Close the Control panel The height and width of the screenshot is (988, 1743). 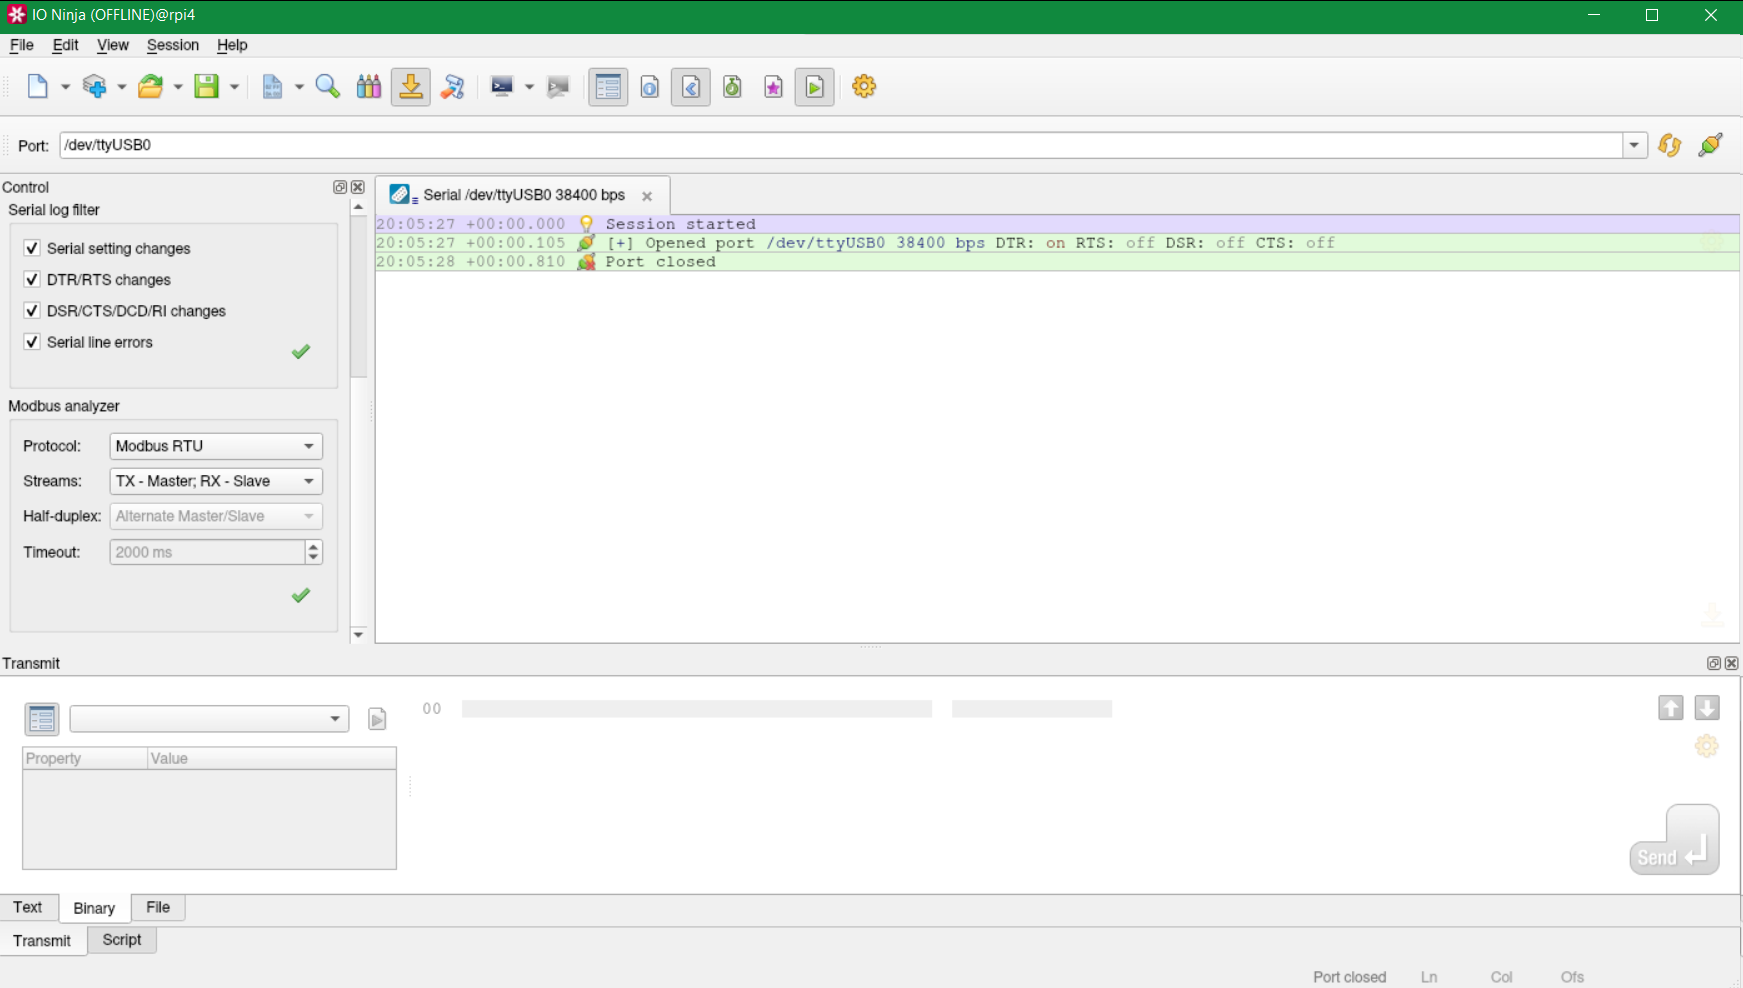coord(358,187)
